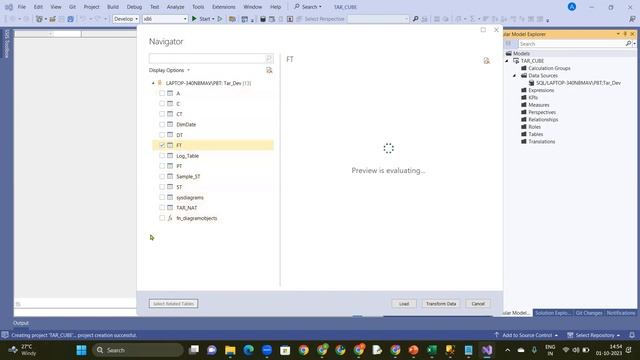
Task: Click the feedback icon at toolbar's far right
Action: (632, 19)
